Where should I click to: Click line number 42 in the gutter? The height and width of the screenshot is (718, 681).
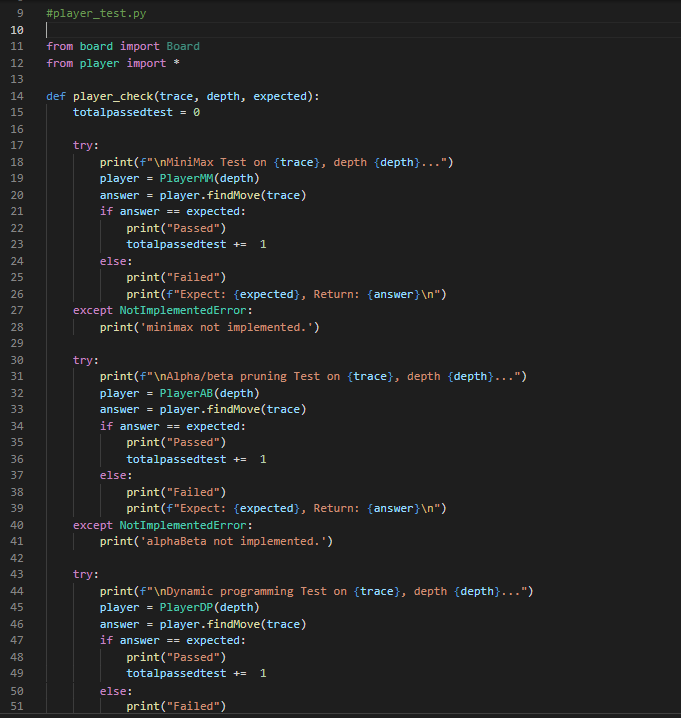[17, 558]
